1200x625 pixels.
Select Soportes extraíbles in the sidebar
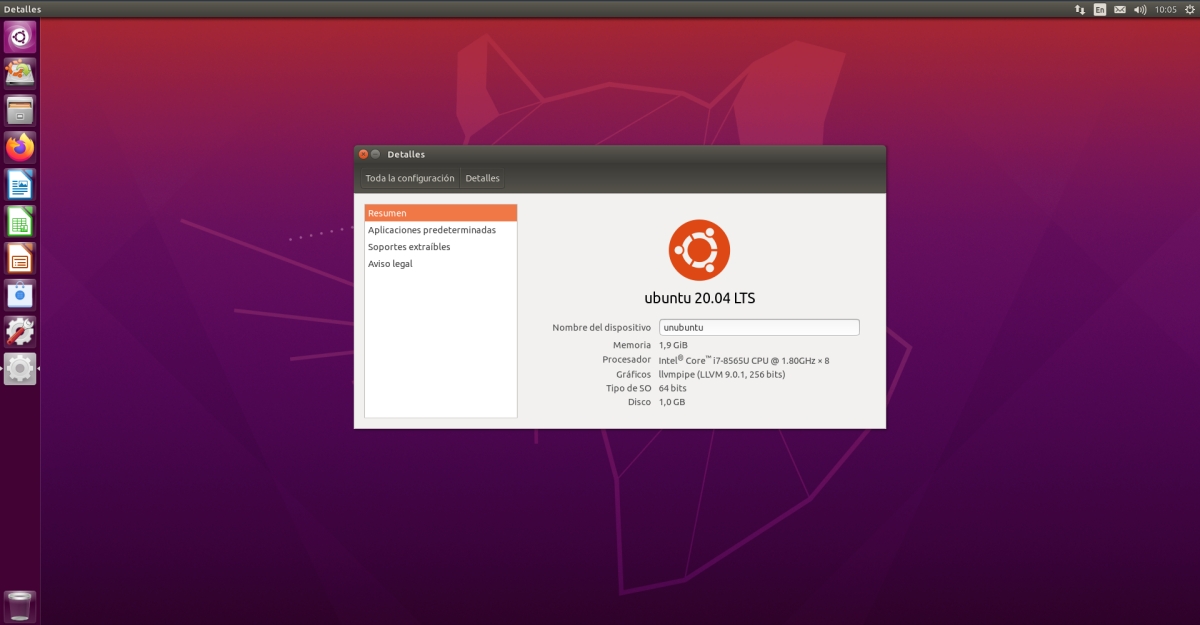409,246
